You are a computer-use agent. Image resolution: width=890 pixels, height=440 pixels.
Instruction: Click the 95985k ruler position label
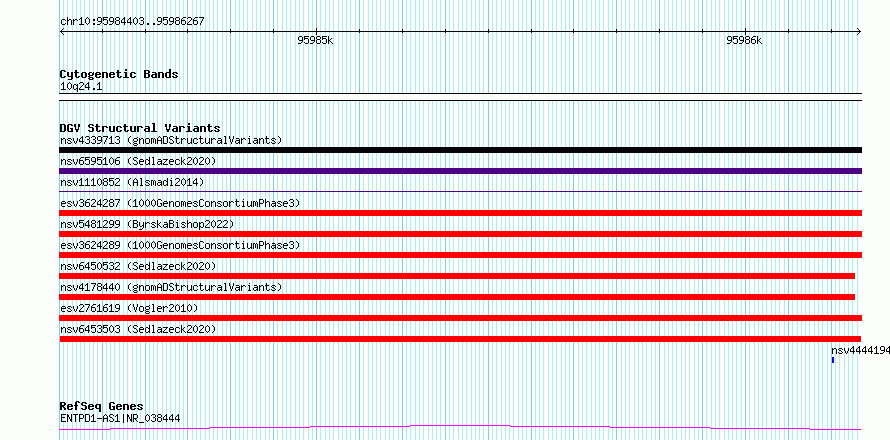(315, 40)
